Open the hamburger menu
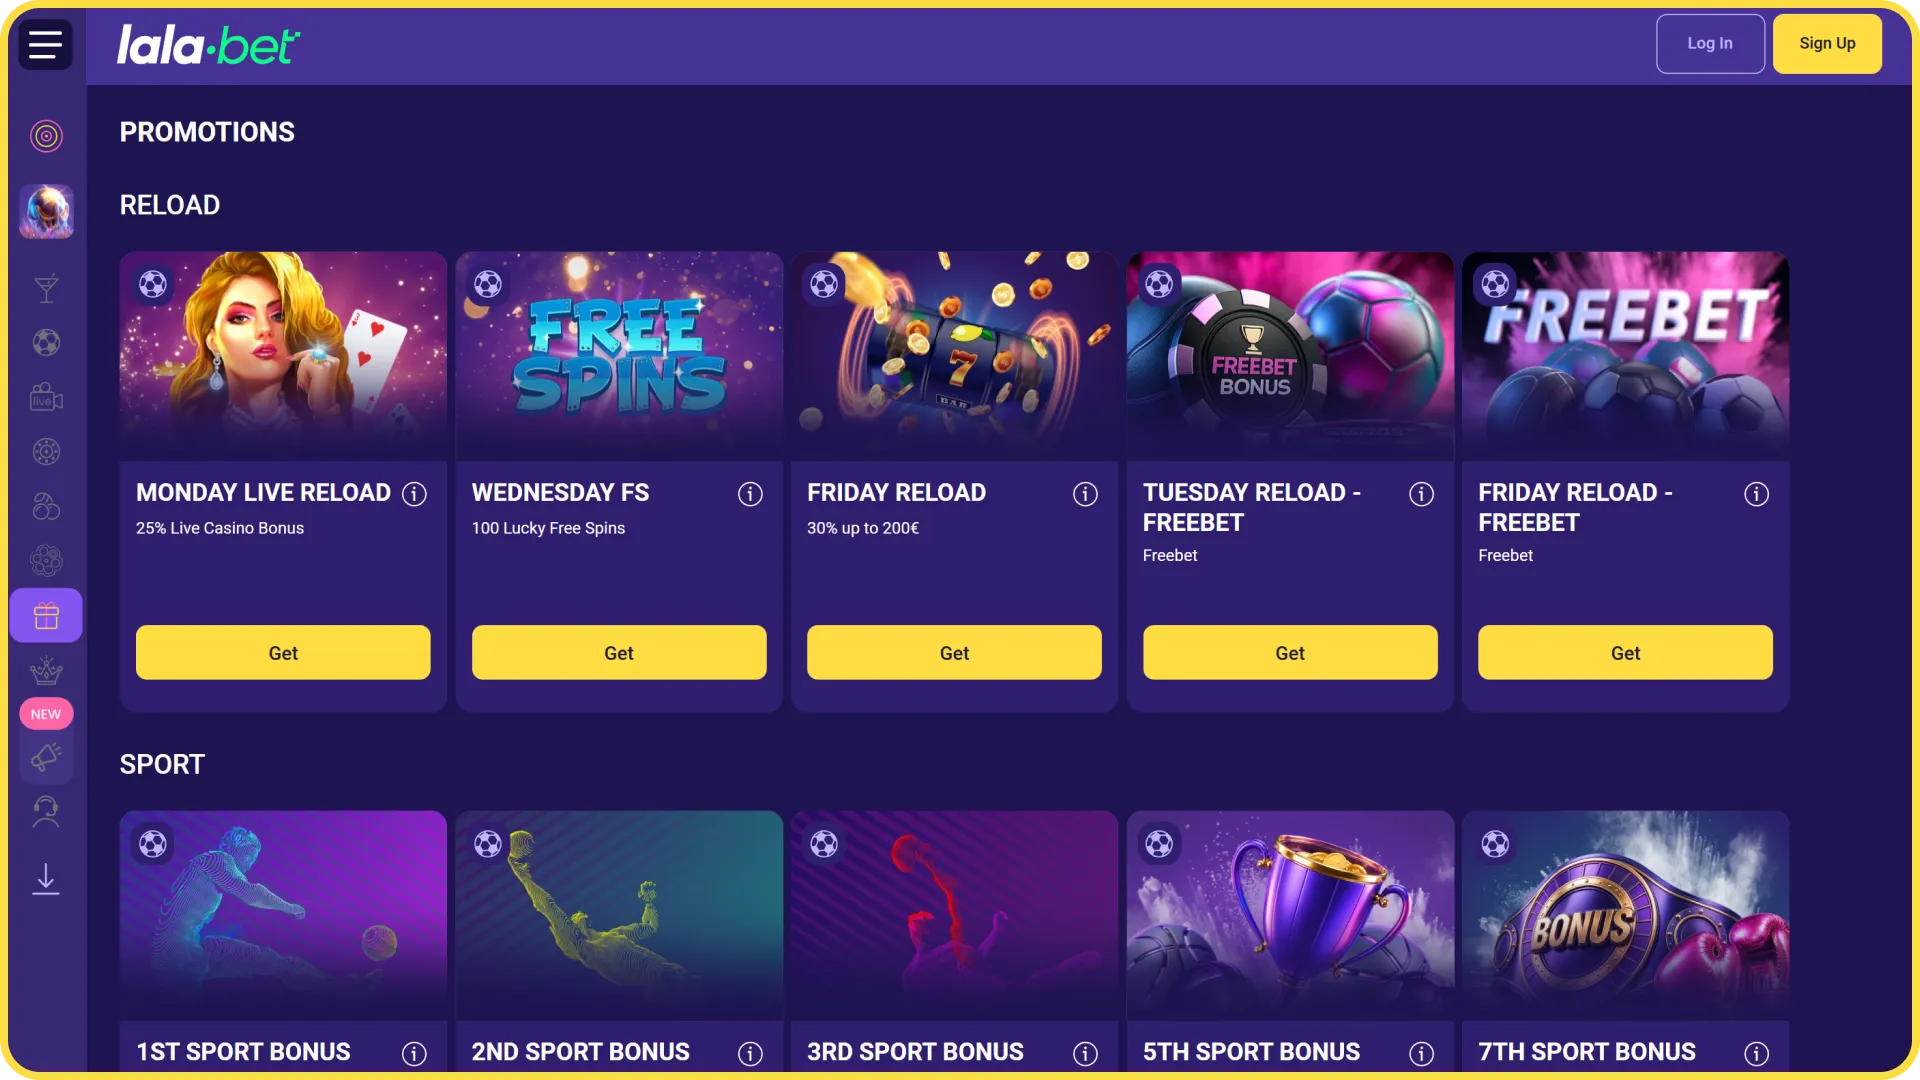Image resolution: width=1920 pixels, height=1080 pixels. [45, 44]
